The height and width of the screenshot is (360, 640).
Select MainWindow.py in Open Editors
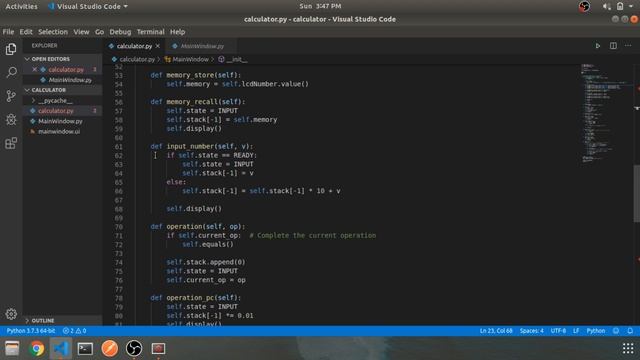coord(70,80)
